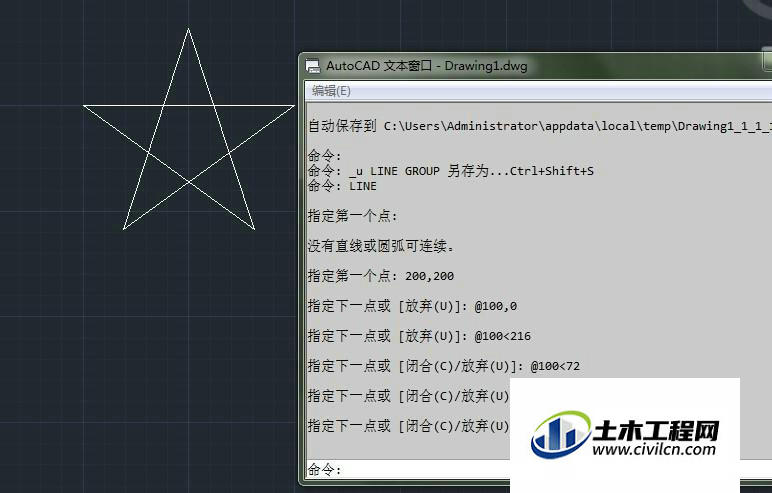Click the top vertex of the drawn star
772x493 pixels.
(x=188, y=29)
